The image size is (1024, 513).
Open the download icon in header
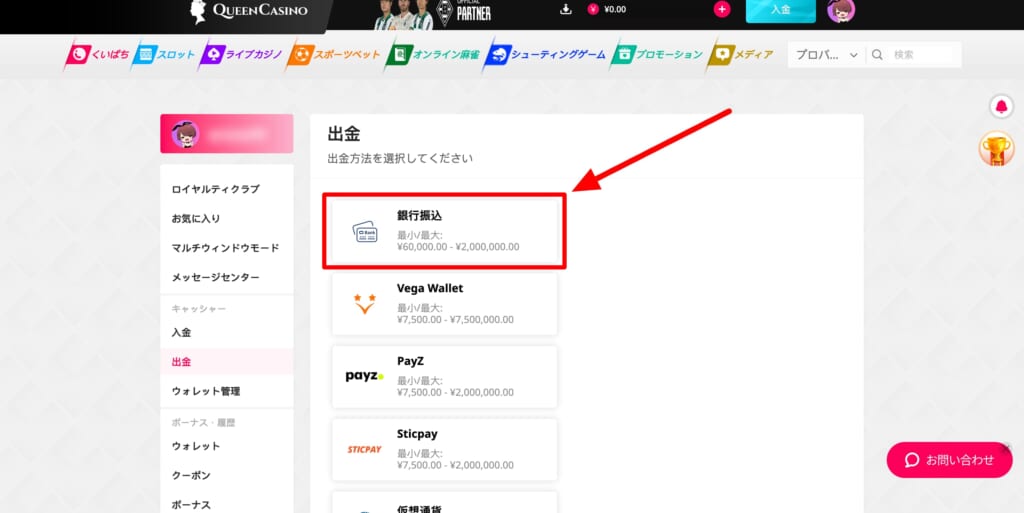(x=566, y=9)
